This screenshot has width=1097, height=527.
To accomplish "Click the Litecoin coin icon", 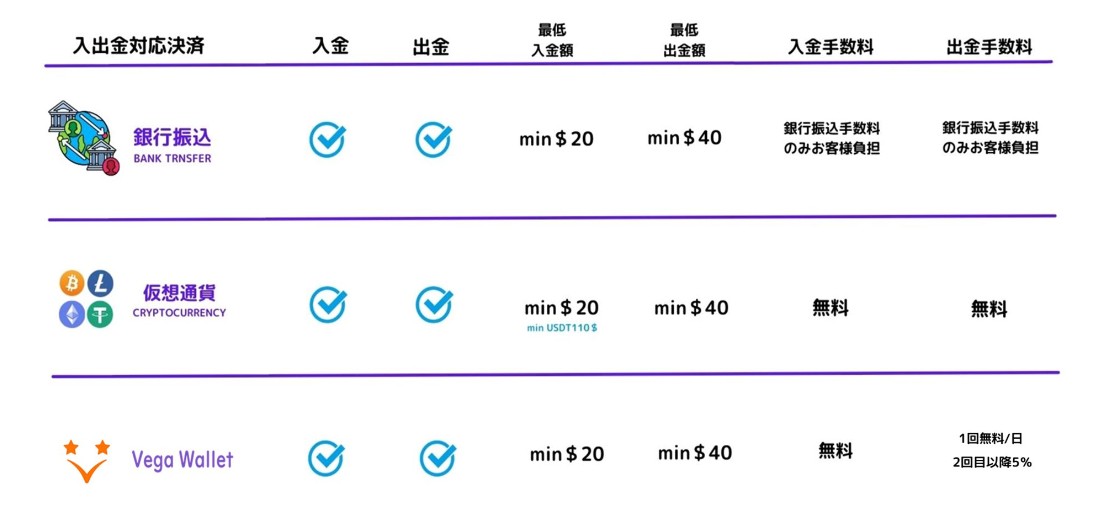I will click(100, 283).
